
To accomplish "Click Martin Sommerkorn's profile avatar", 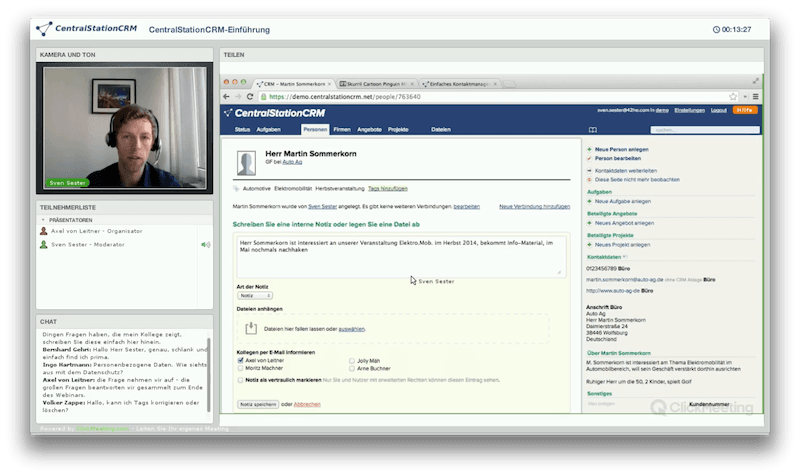I will 246,163.
